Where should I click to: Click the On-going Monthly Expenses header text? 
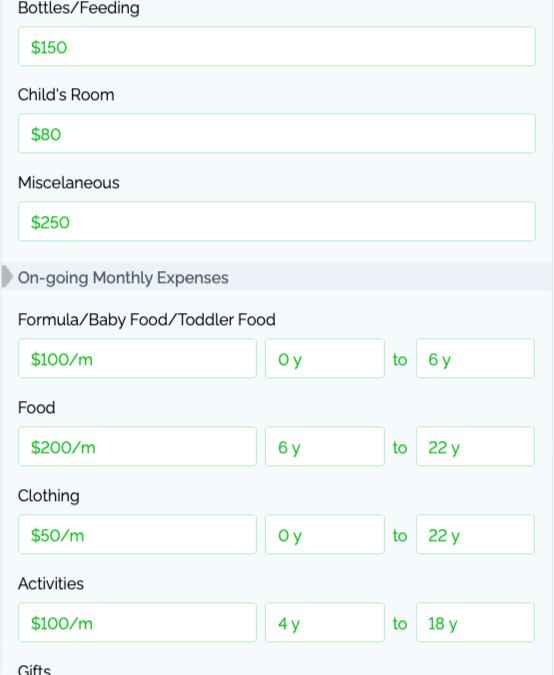(123, 278)
